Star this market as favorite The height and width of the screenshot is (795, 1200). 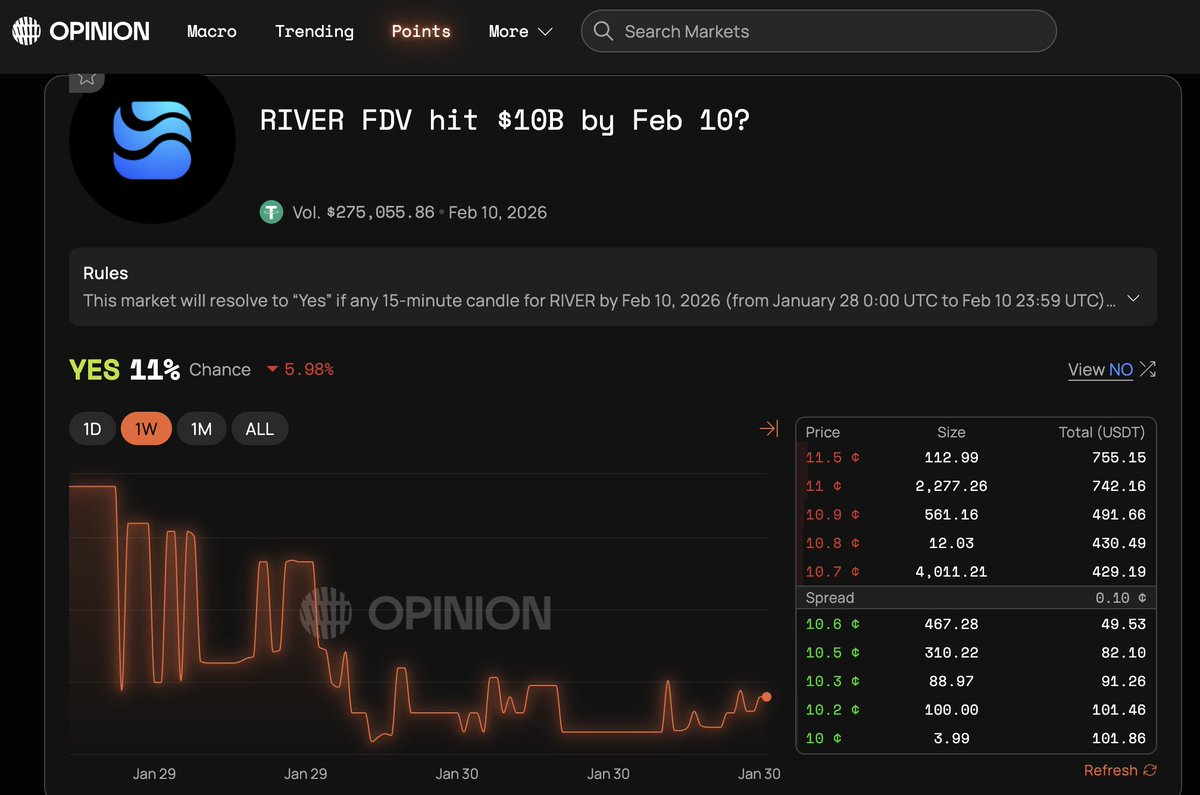[x=87, y=77]
